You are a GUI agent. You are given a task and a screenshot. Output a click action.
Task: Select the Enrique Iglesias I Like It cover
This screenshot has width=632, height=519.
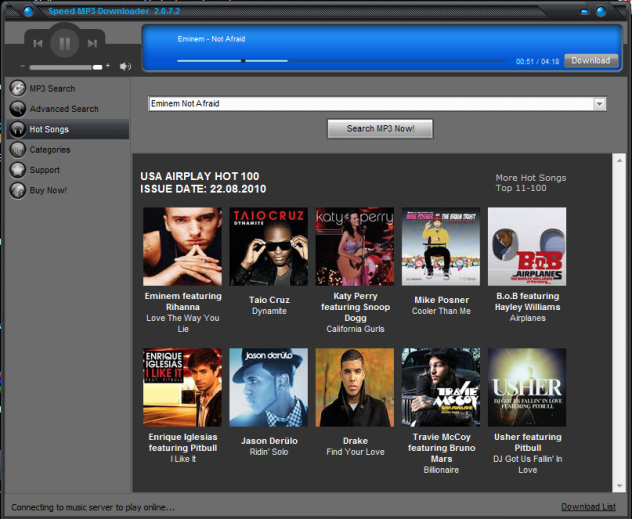[x=182, y=387]
